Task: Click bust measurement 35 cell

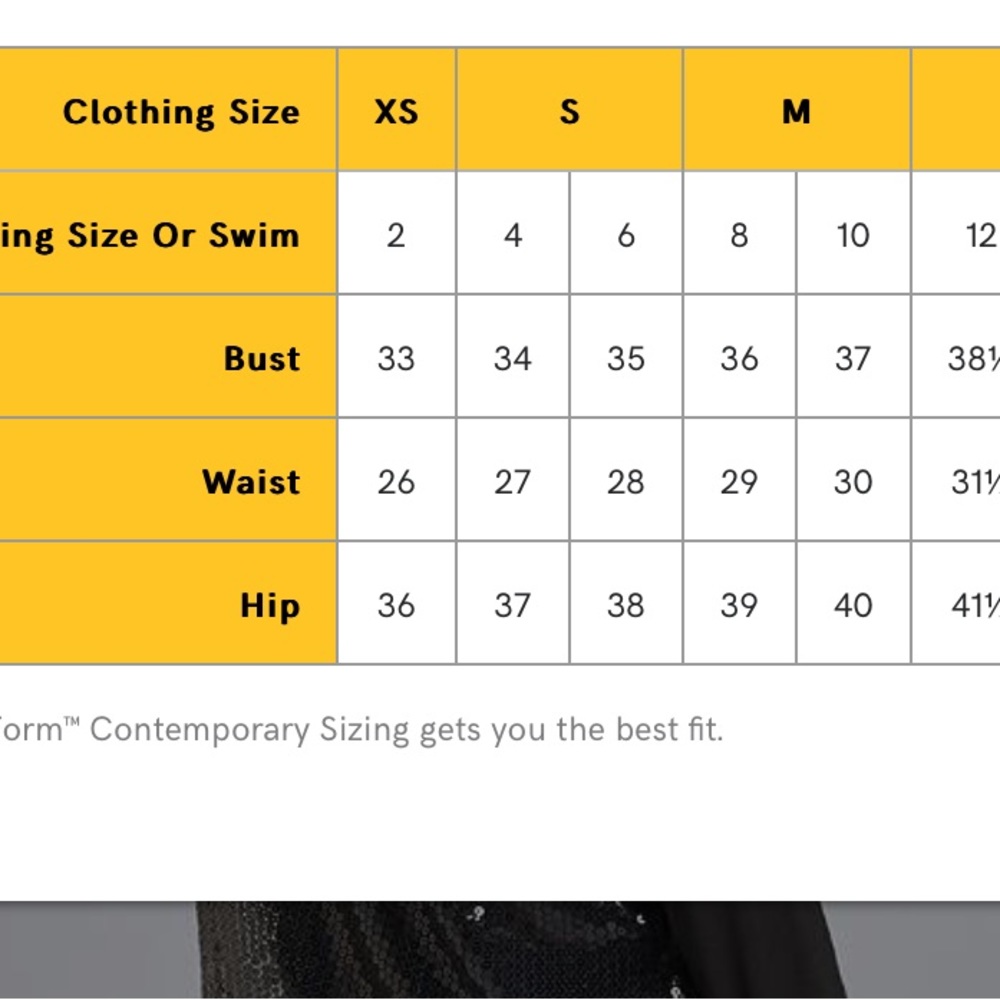Action: [x=626, y=357]
